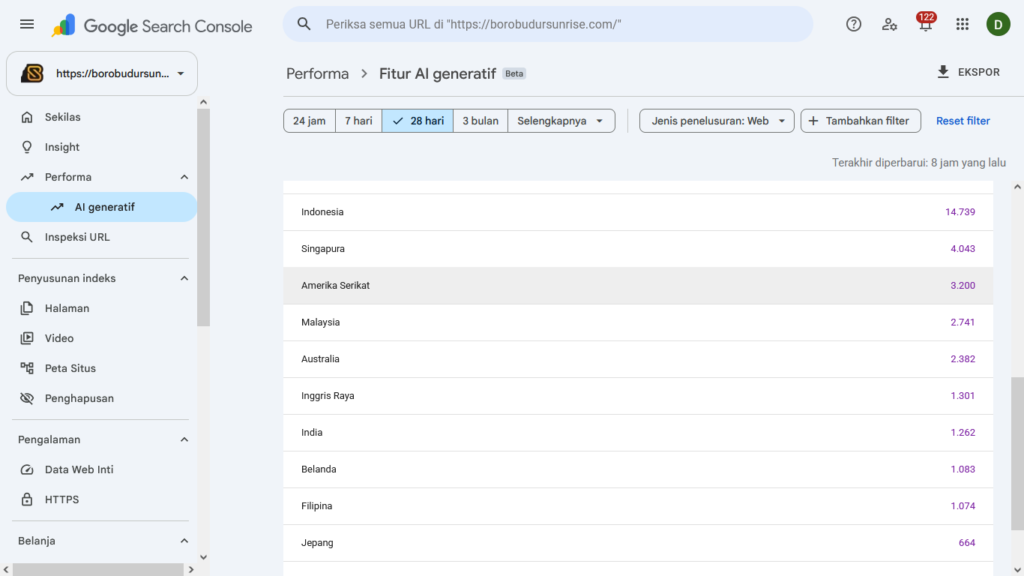Select the 24 jam date range
The height and width of the screenshot is (576, 1024).
(x=310, y=121)
